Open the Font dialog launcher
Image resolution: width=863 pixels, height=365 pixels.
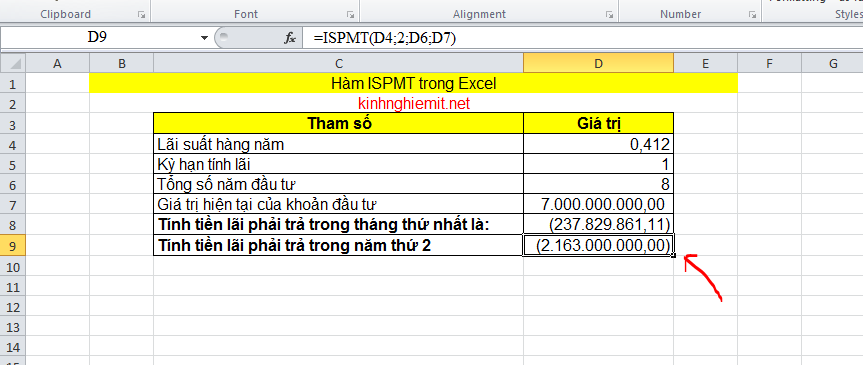click(351, 15)
